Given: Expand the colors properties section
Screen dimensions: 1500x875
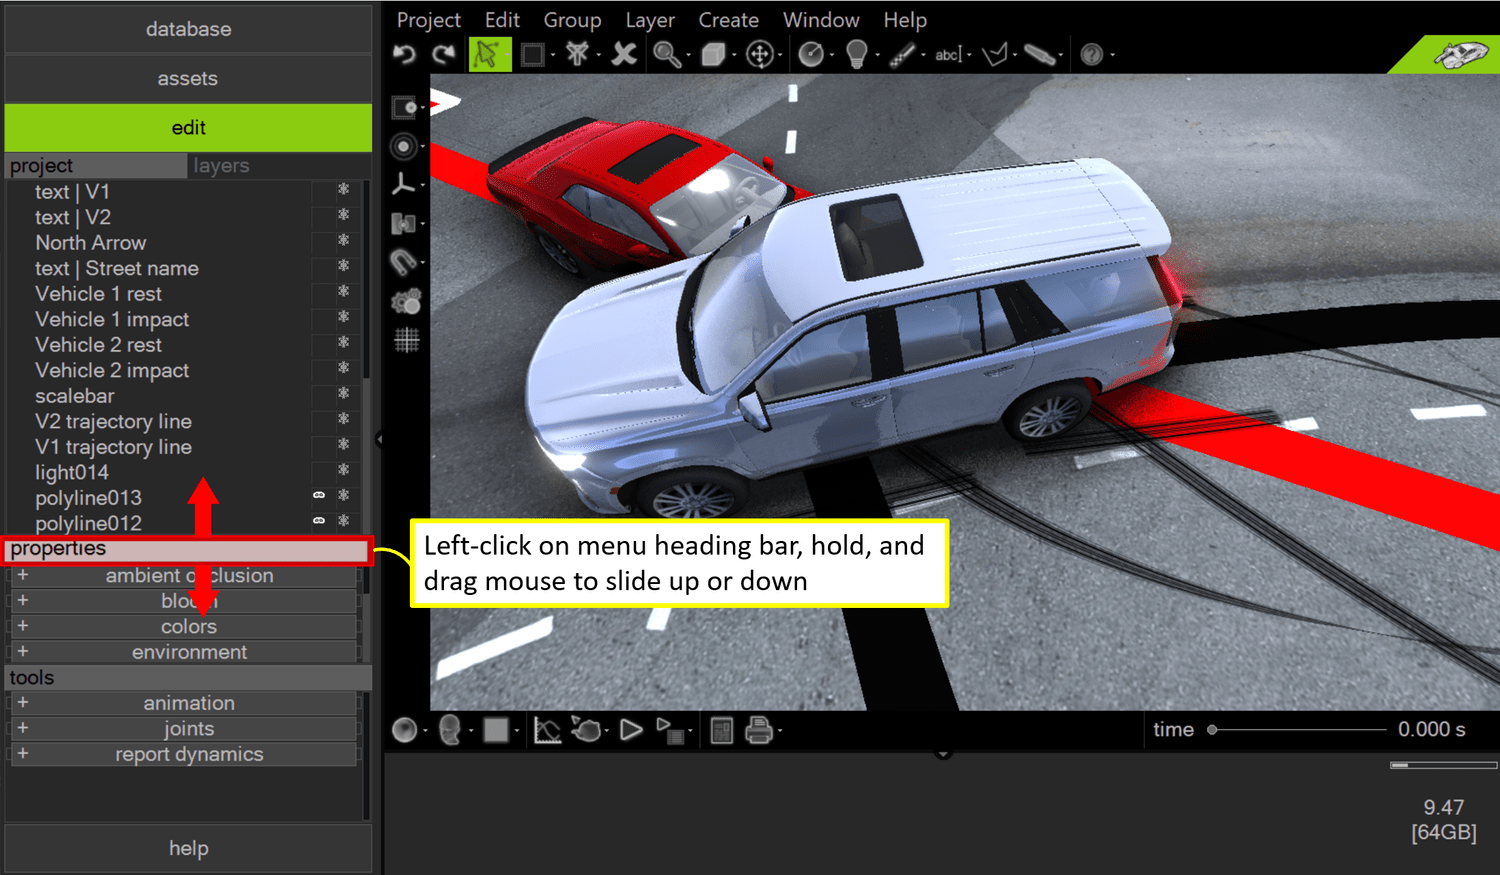Looking at the screenshot, I should coord(22,626).
